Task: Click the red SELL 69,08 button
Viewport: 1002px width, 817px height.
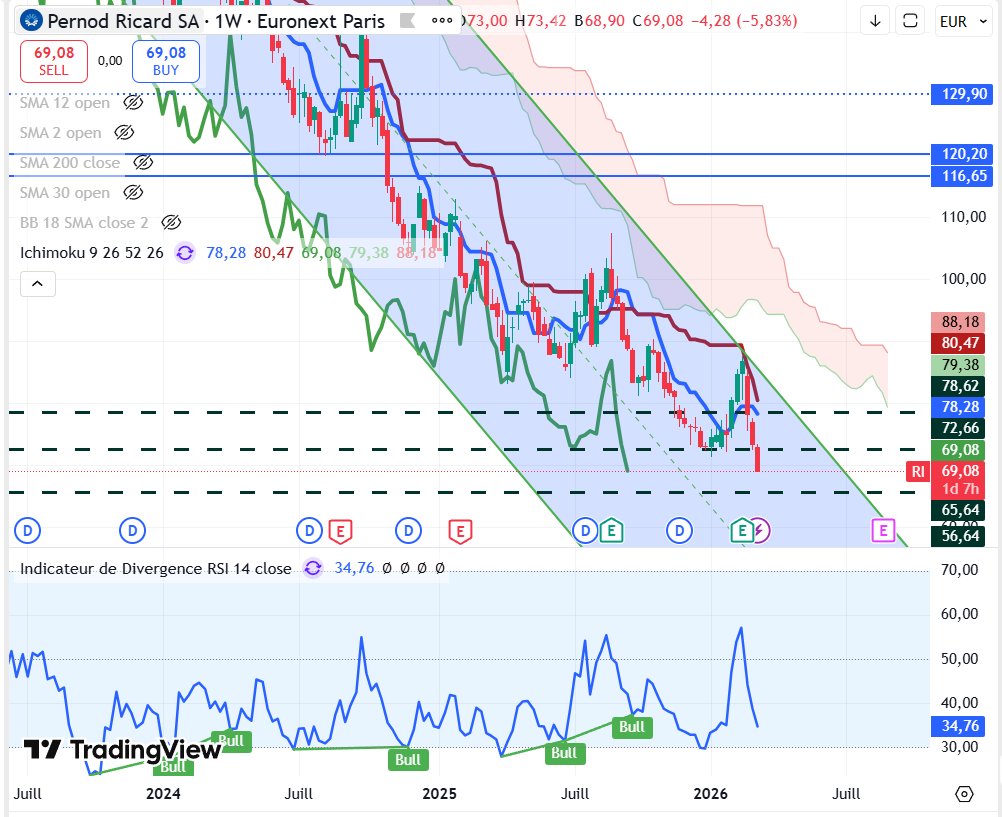Action: 54,60
